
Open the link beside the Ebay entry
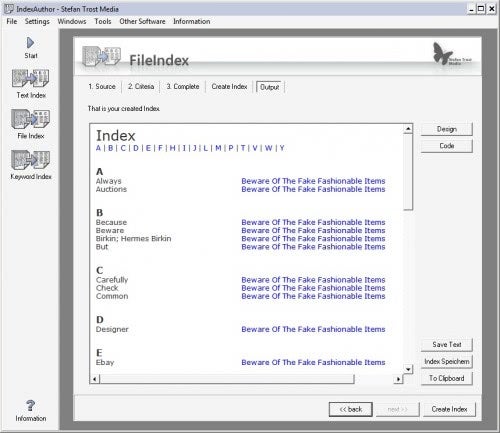[313, 362]
